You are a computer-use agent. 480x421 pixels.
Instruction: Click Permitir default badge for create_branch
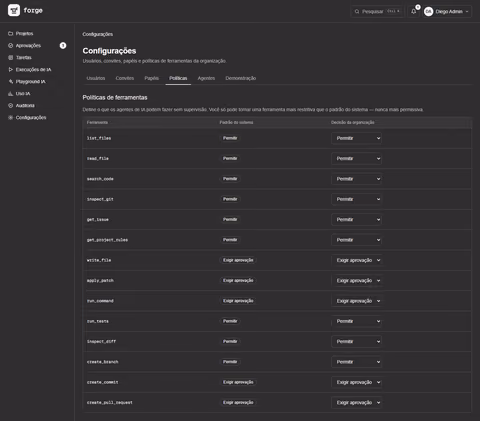tap(230, 362)
